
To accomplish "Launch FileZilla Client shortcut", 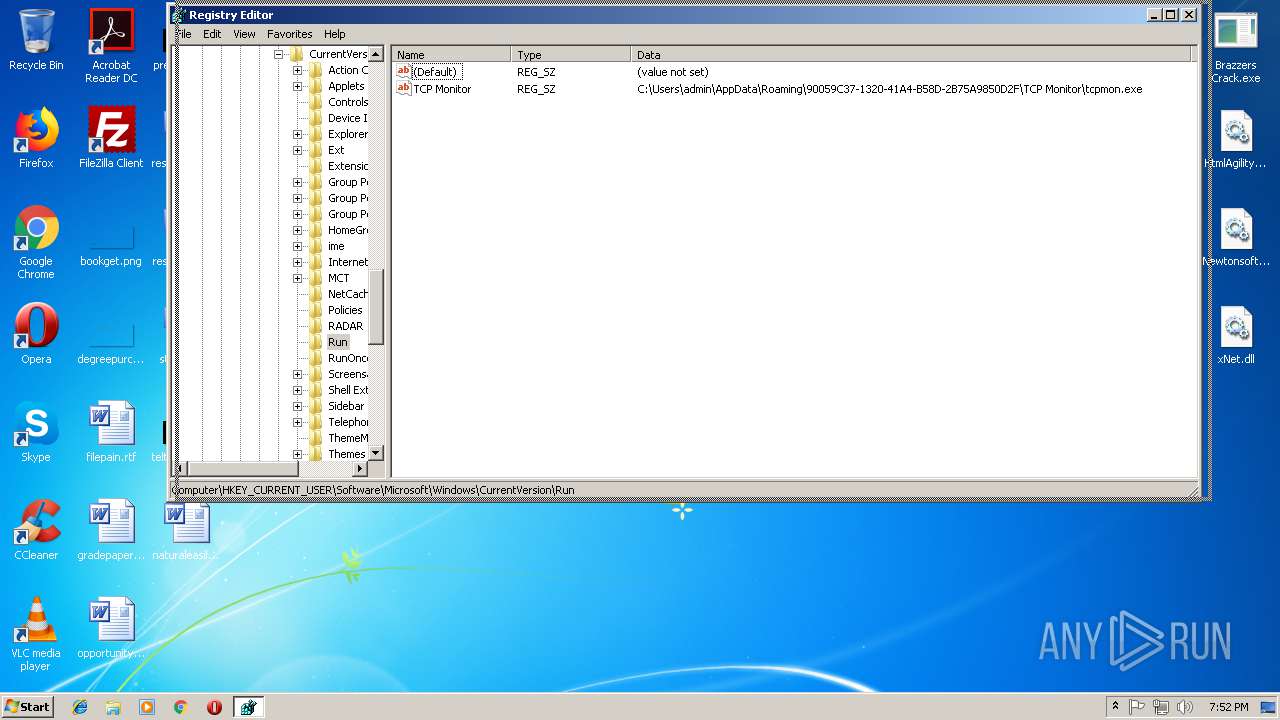I will coord(111,139).
